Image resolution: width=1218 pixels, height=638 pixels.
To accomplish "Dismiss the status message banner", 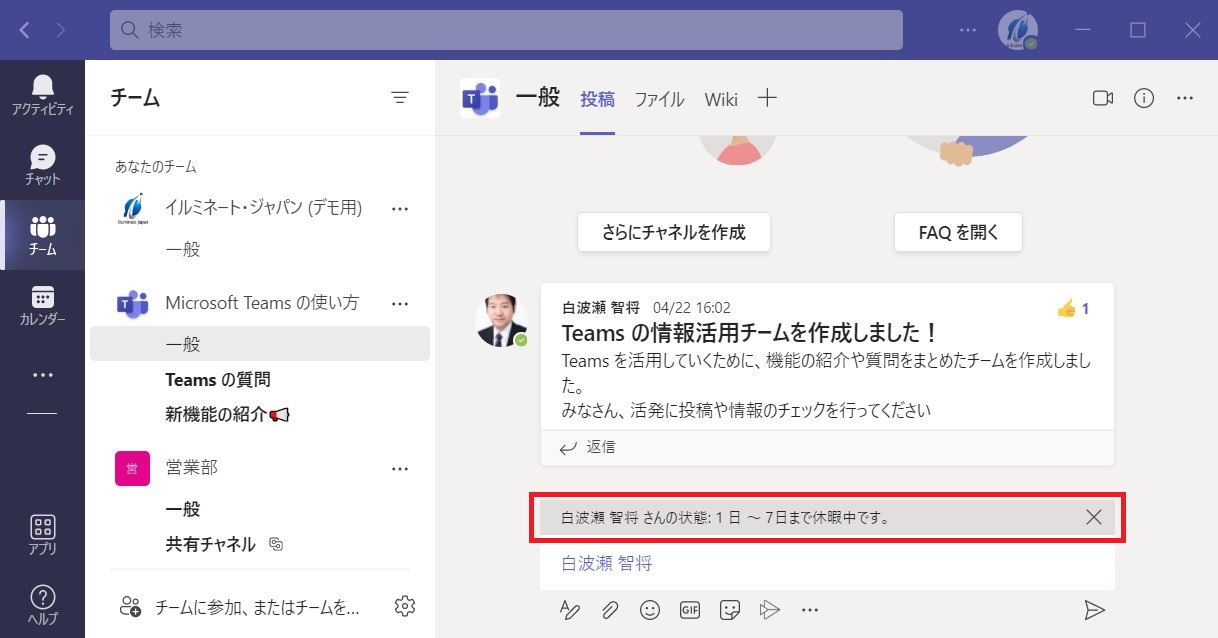I will click(x=1094, y=517).
